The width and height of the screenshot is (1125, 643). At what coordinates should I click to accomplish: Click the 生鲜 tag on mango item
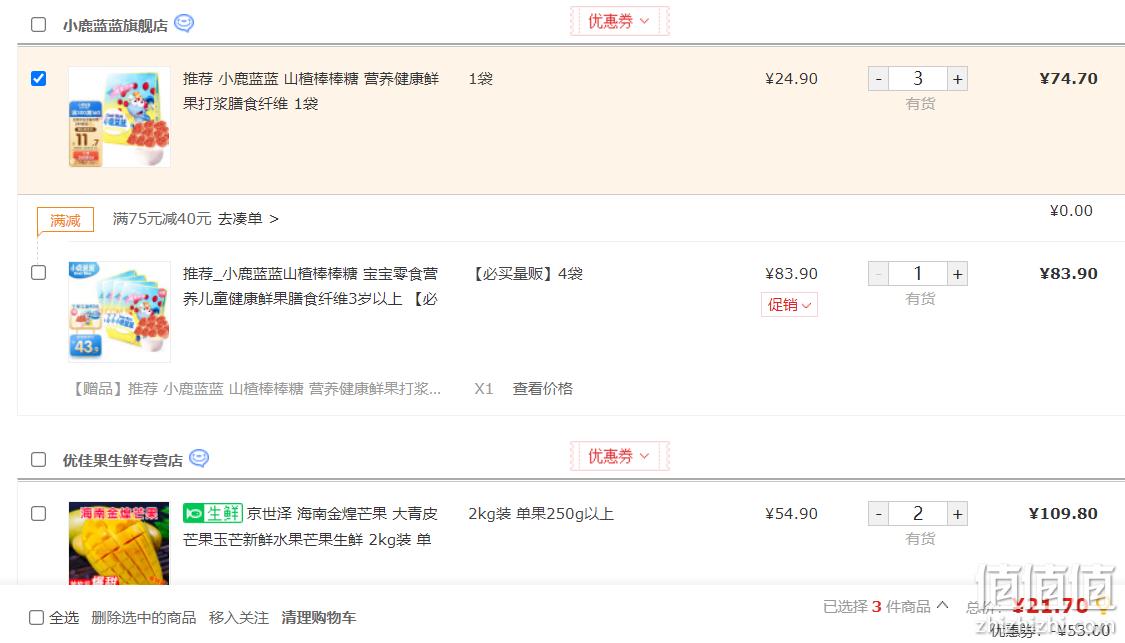[213, 513]
